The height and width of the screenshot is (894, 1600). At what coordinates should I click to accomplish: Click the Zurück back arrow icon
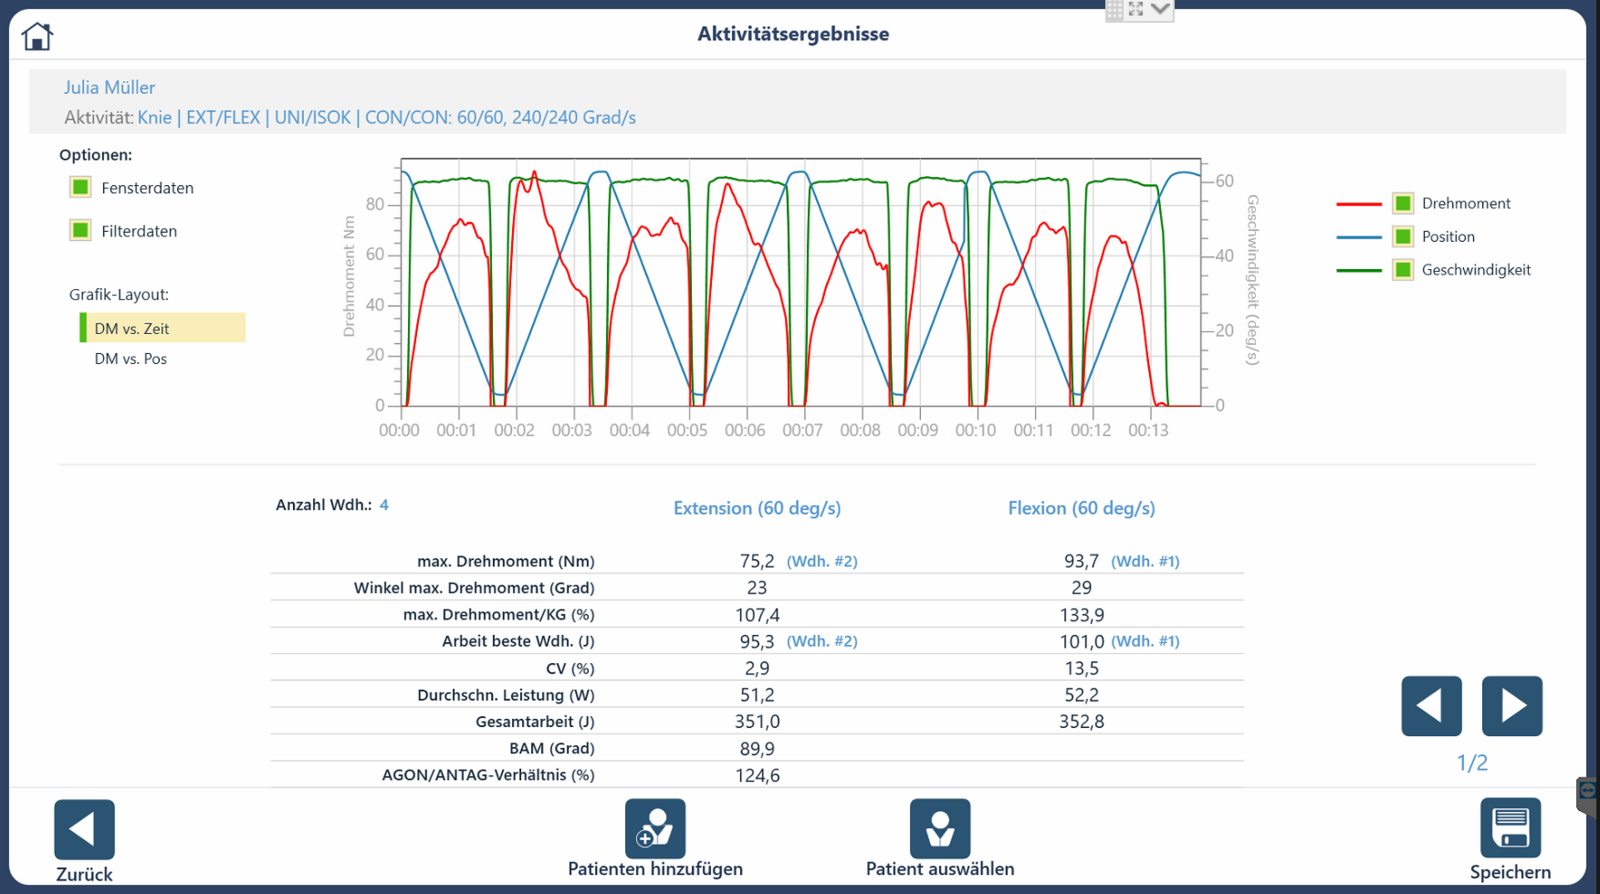pos(84,829)
